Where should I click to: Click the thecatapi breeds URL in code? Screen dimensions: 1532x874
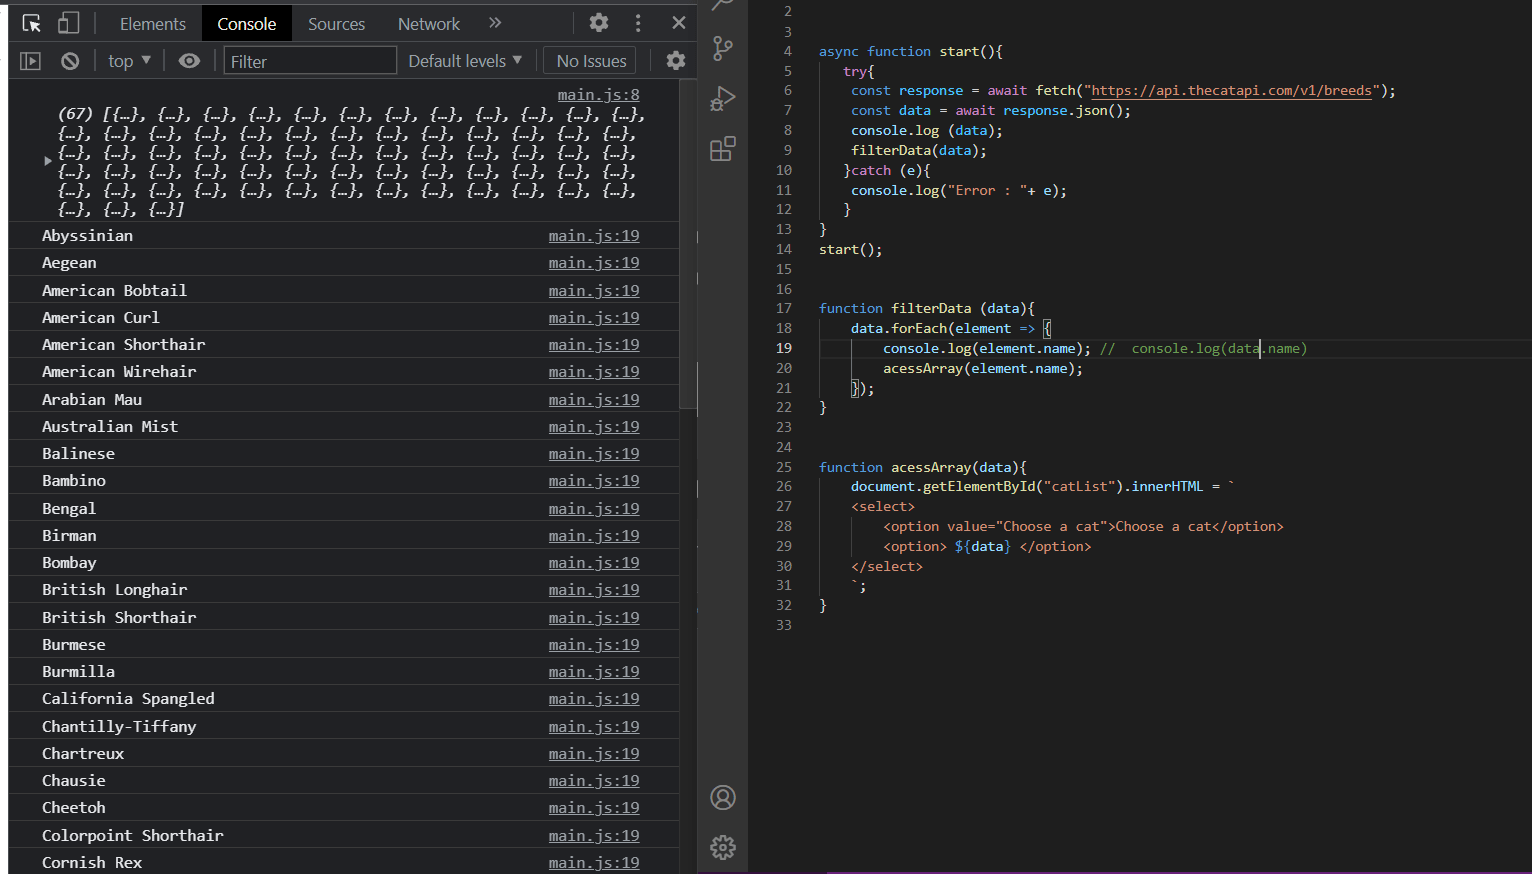click(x=1229, y=90)
